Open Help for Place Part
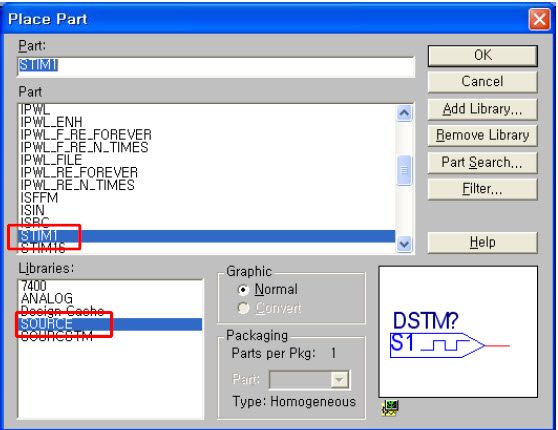The height and width of the screenshot is (430, 558). [x=483, y=242]
